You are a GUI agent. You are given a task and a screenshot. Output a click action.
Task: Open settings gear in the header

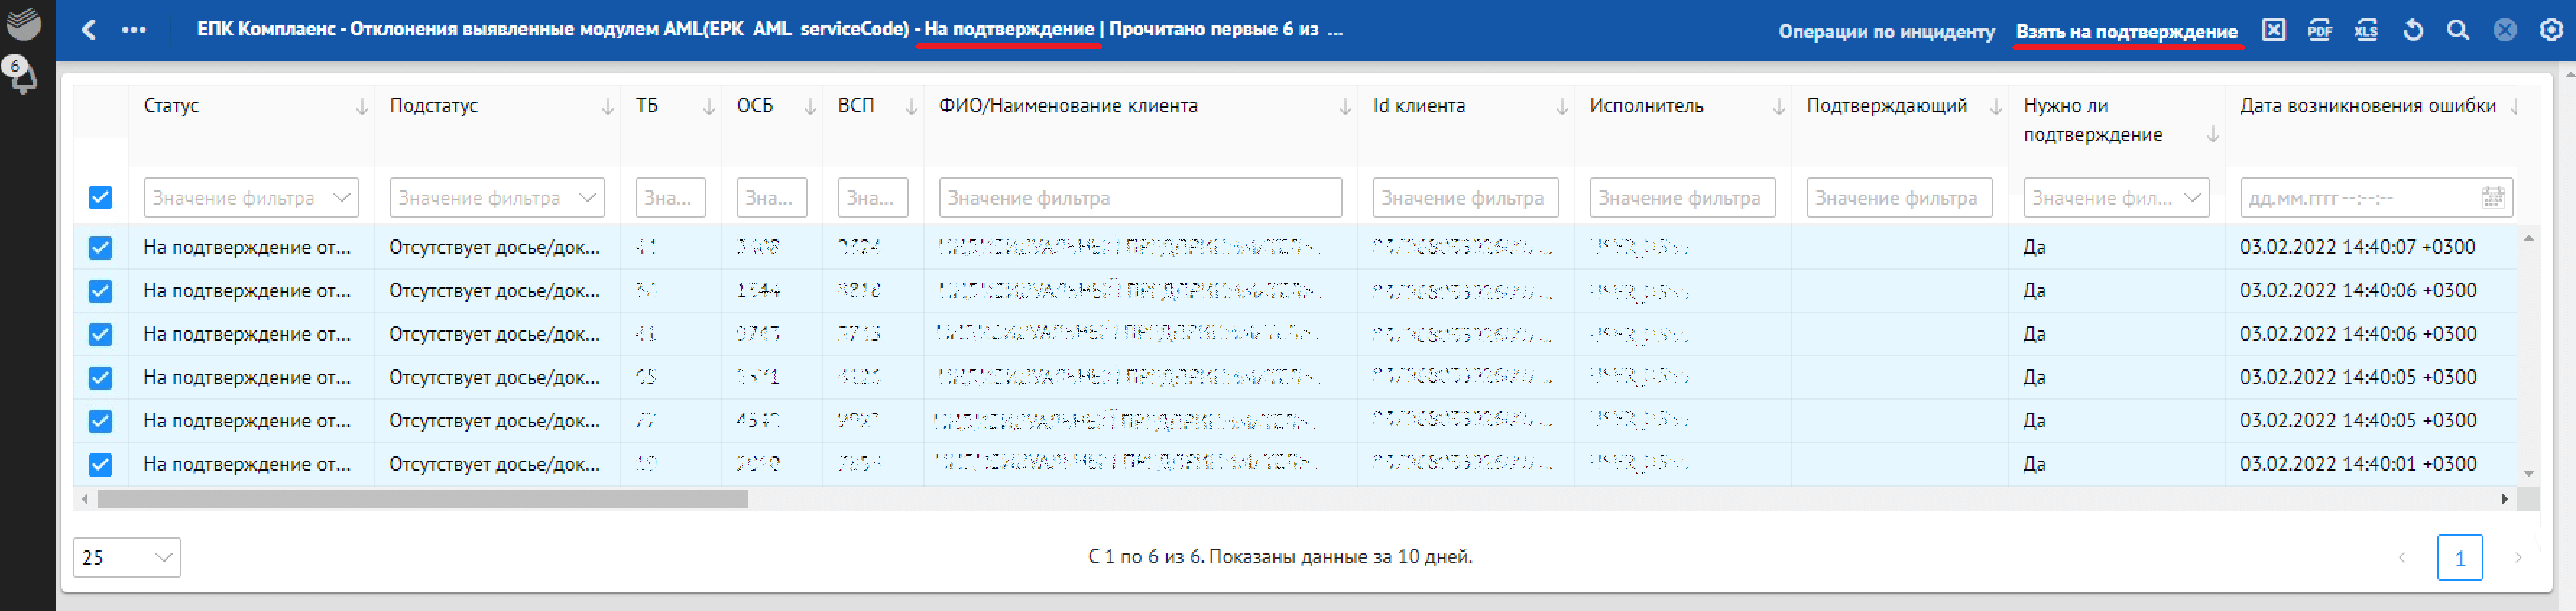tap(2550, 30)
